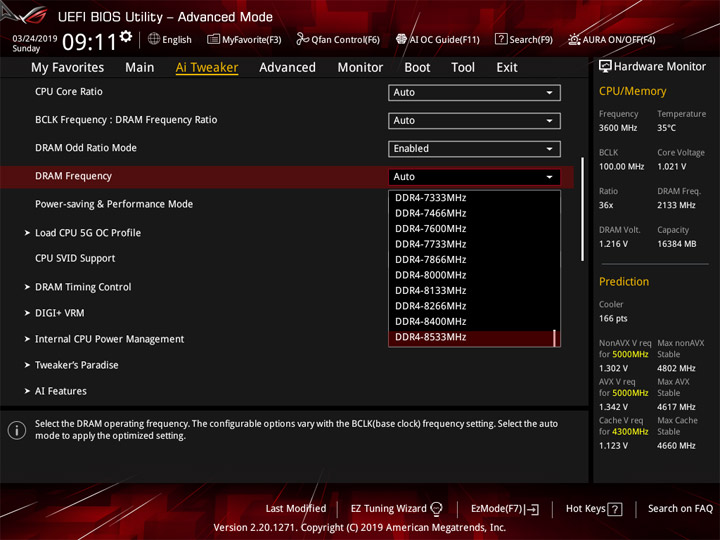720x540 pixels.
Task: Click the 03/24/2019 date display
Action: pyautogui.click(x=34, y=39)
